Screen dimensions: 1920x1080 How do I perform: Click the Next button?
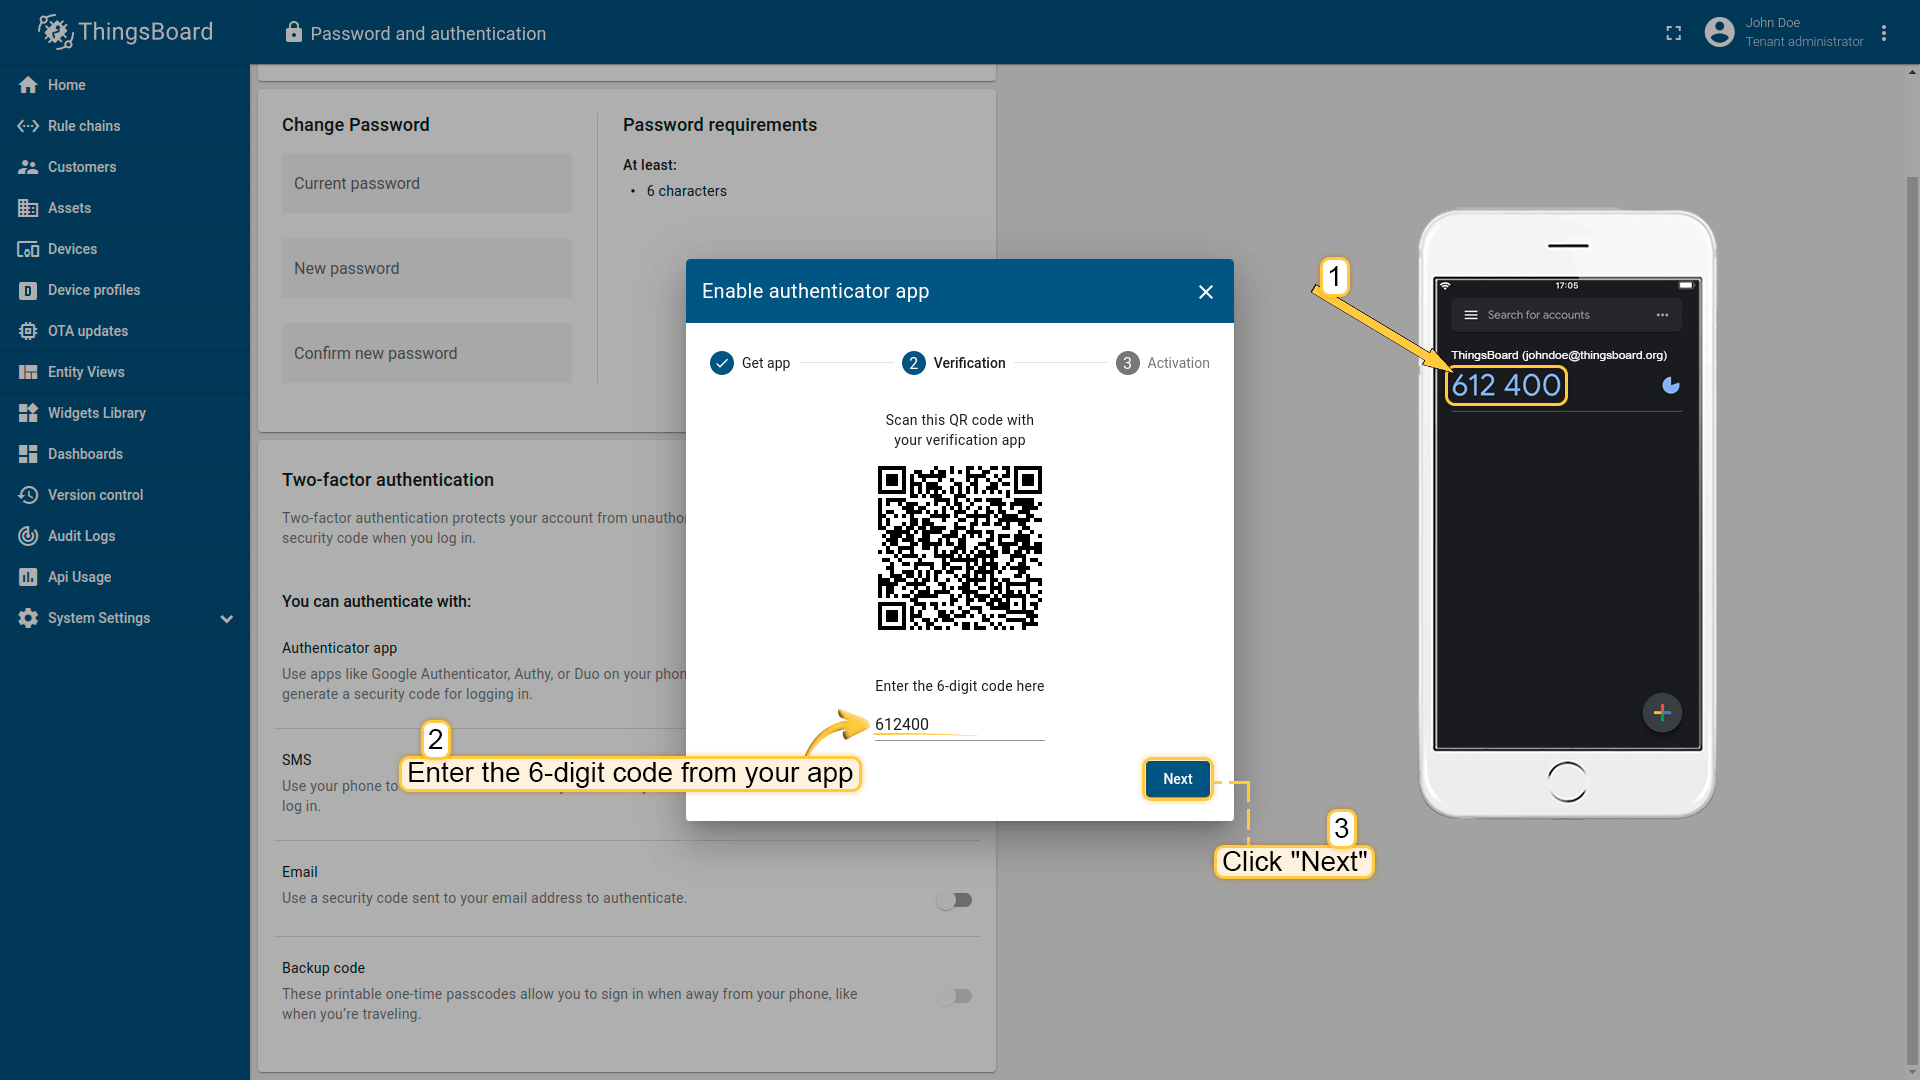(x=1177, y=779)
